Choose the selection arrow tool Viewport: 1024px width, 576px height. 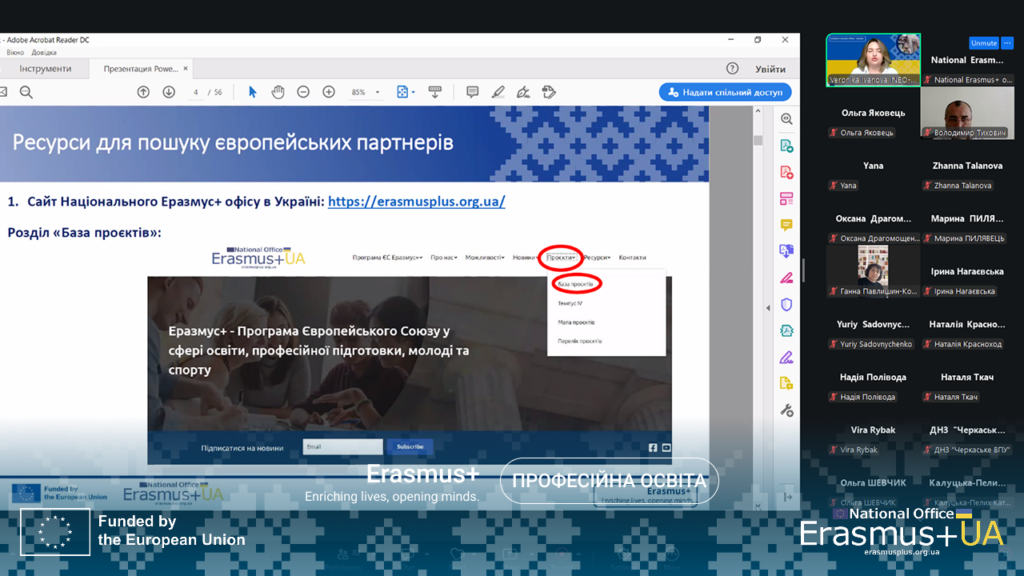click(252, 92)
